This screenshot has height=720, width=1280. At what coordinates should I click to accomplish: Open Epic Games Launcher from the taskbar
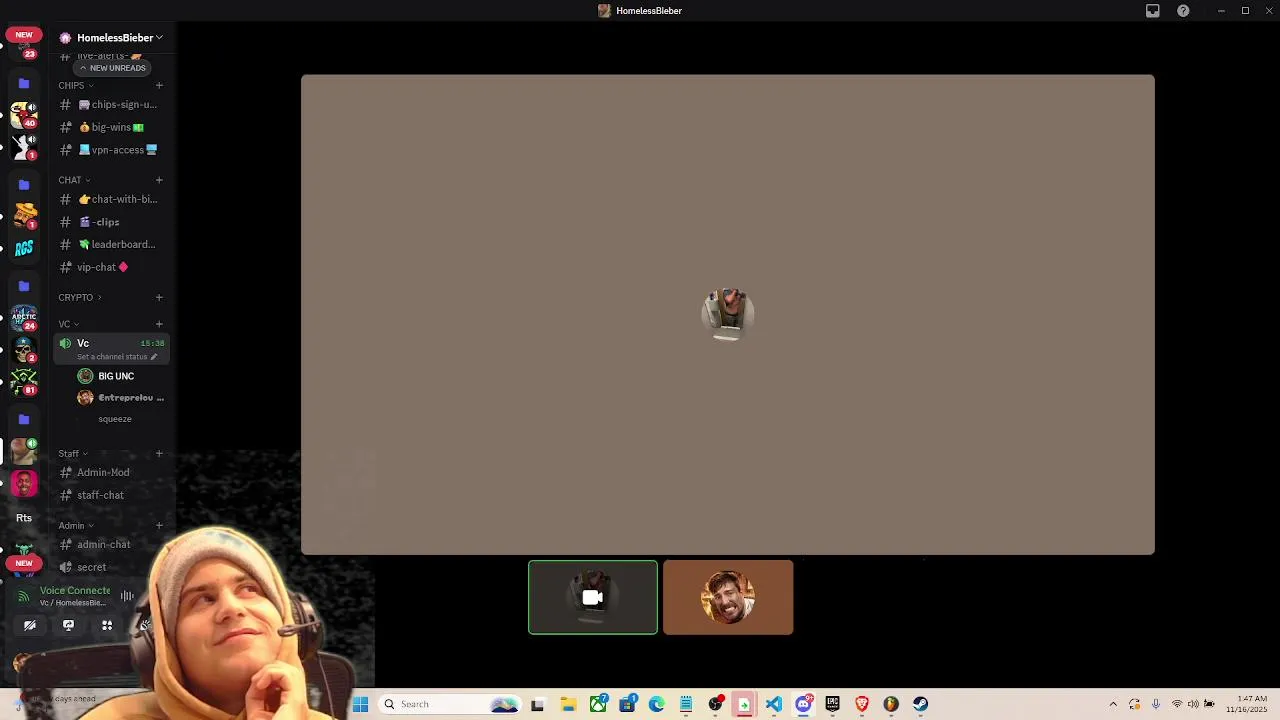(832, 704)
